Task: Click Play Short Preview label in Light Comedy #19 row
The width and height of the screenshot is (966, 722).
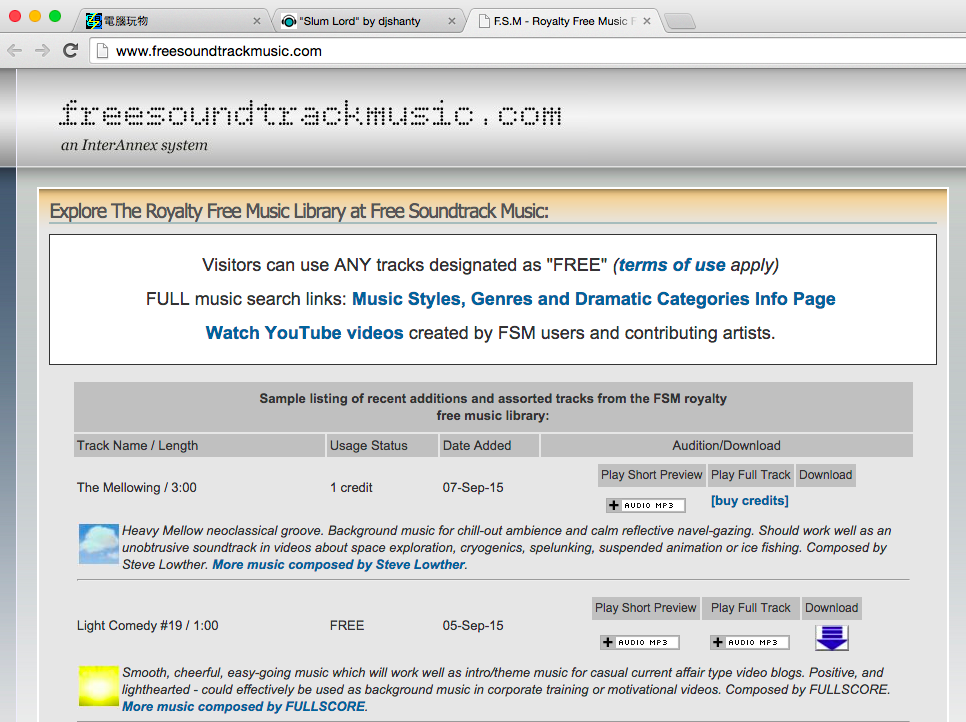Action: tap(646, 608)
